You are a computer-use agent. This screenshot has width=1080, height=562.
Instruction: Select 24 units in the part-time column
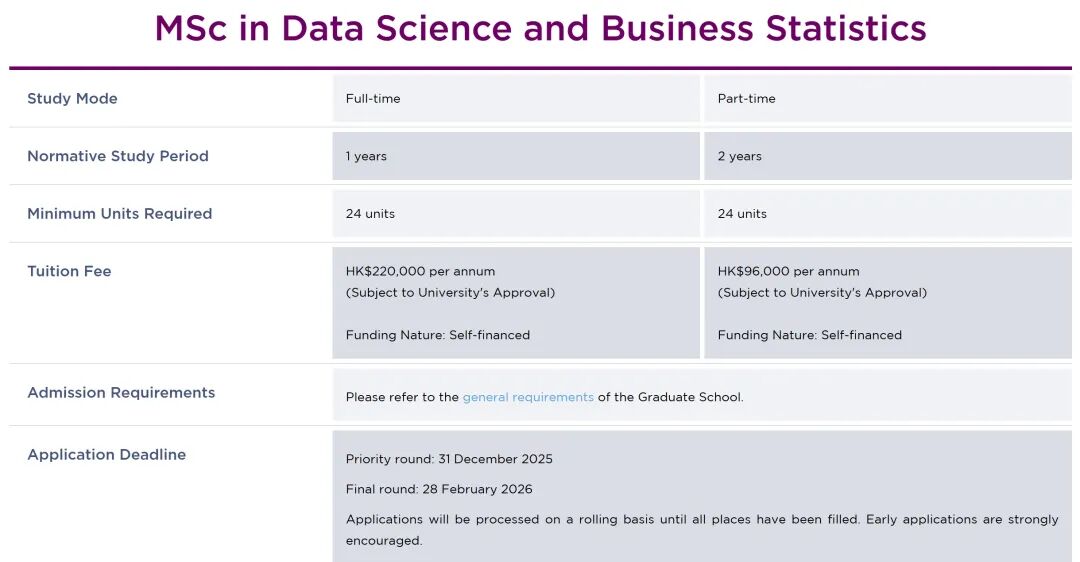(743, 213)
